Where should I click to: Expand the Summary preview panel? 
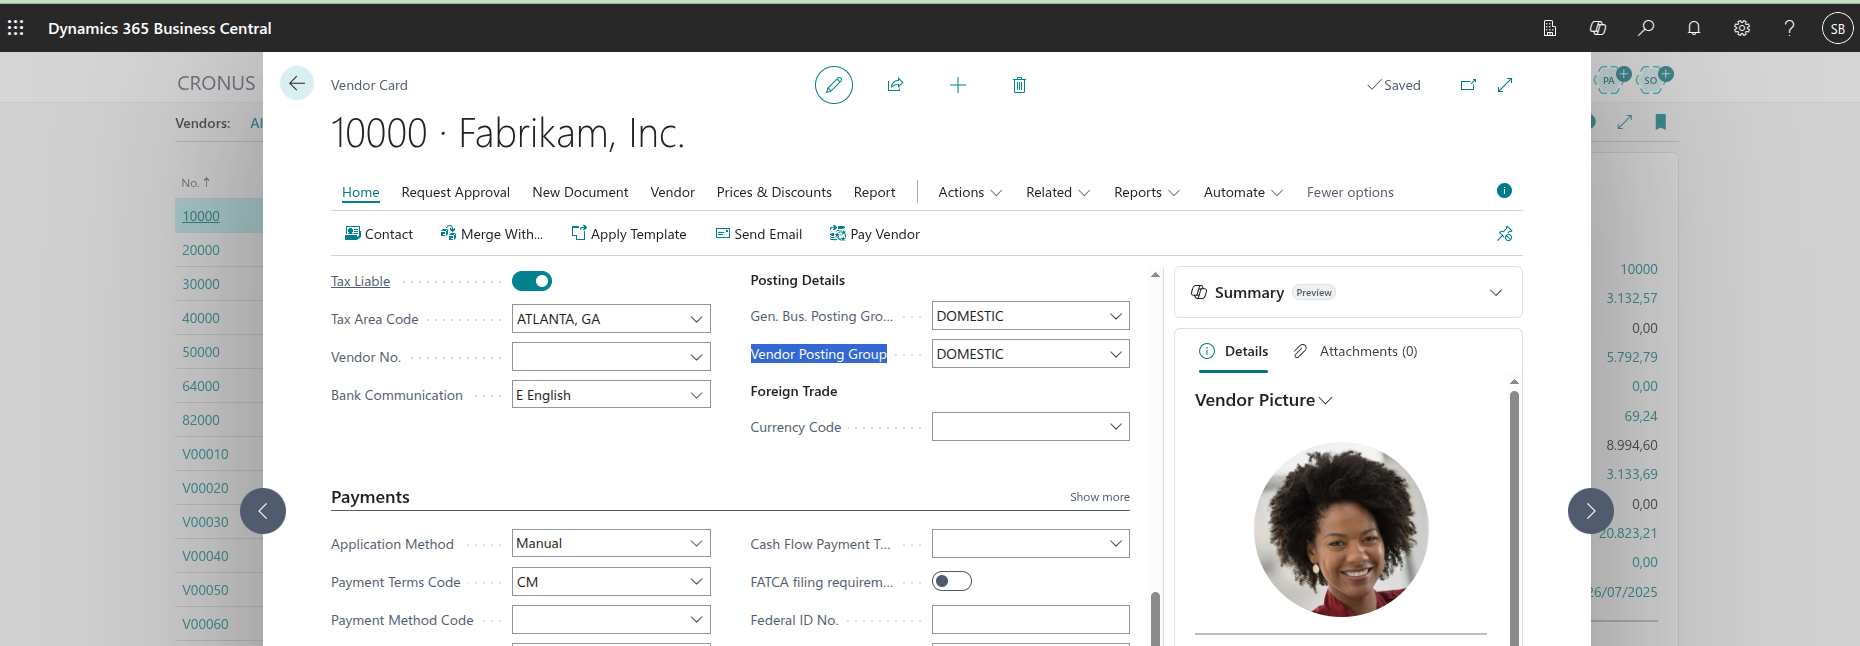(1496, 292)
